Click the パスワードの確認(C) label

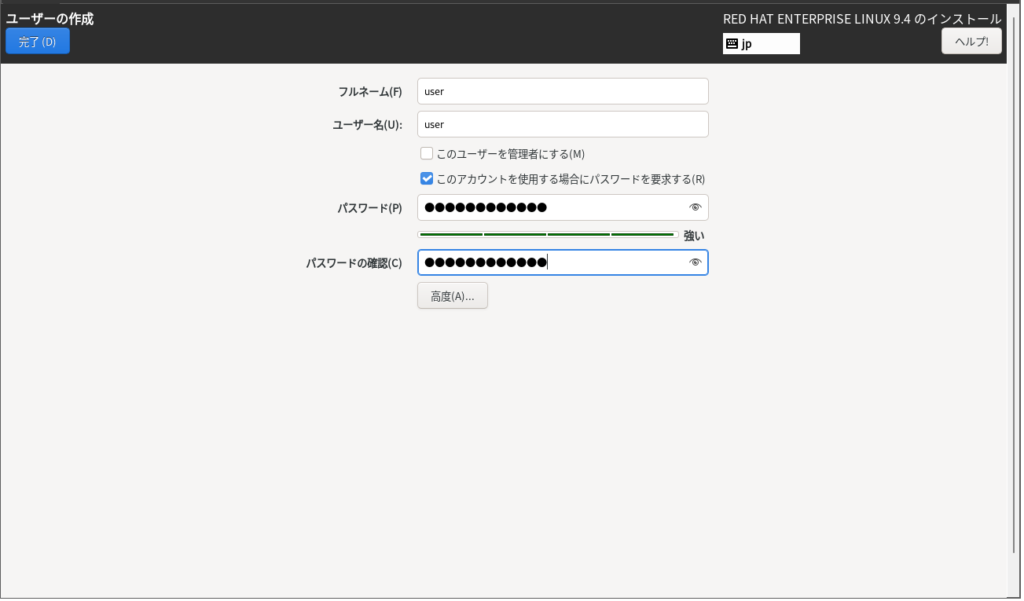click(x=354, y=263)
